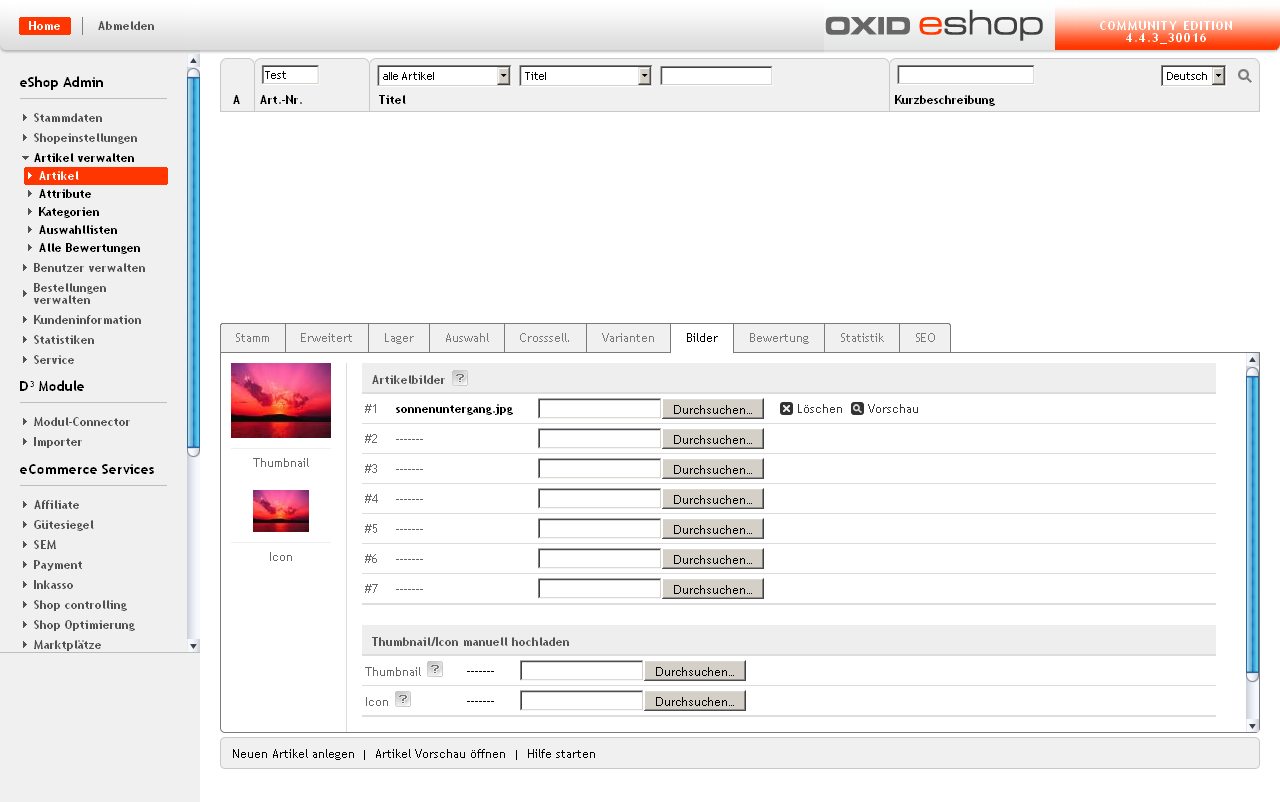
Task: Click the help icon next to Thumbnail
Action: pos(434,670)
